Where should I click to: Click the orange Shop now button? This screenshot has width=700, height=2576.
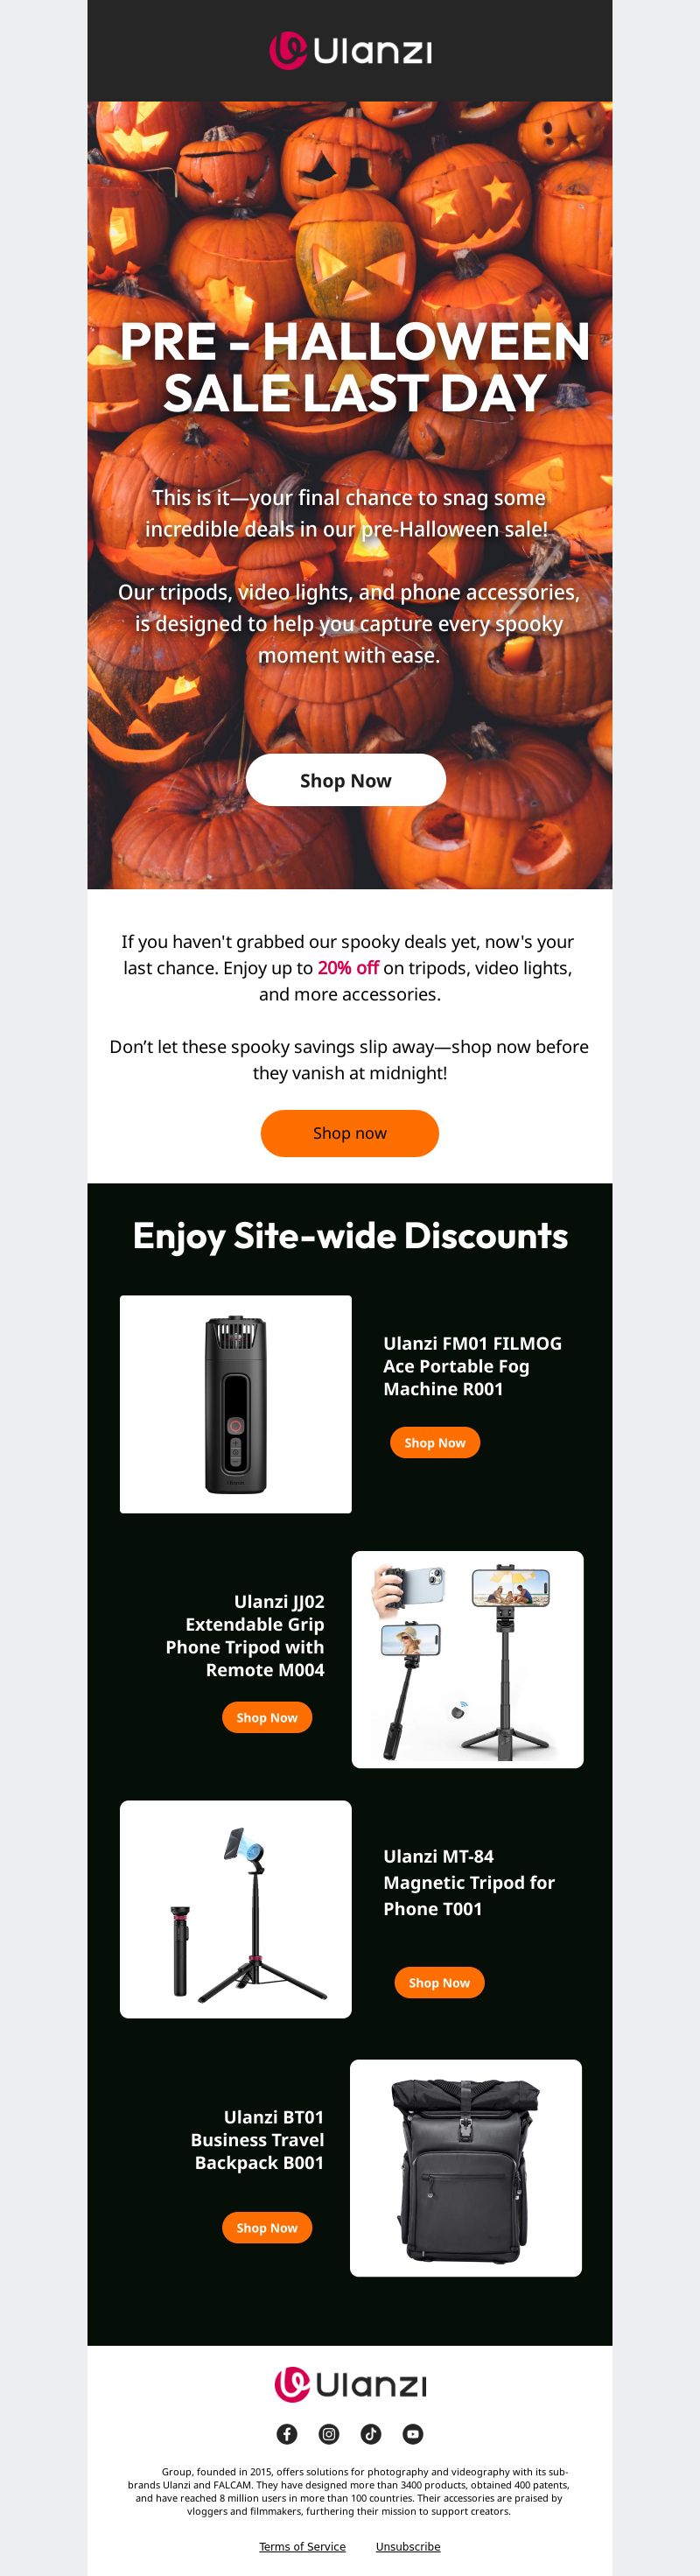(x=350, y=1133)
